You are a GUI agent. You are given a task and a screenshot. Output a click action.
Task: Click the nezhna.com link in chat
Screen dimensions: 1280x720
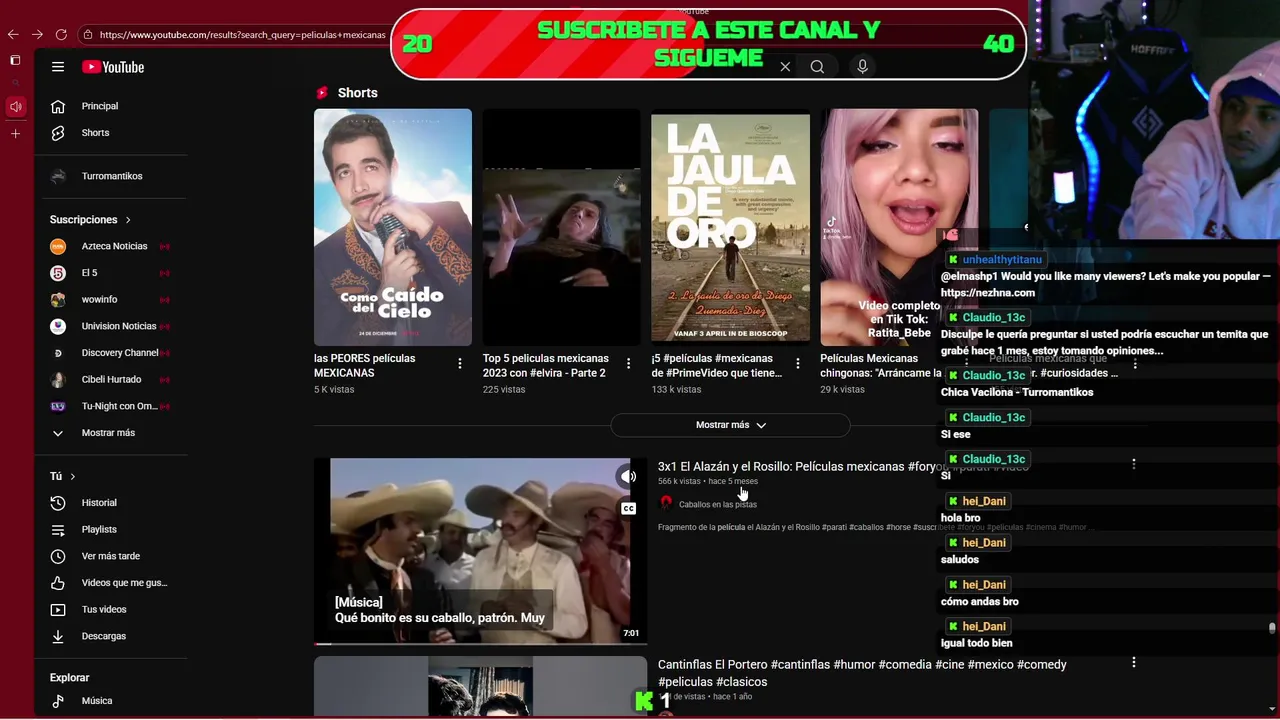987,293
